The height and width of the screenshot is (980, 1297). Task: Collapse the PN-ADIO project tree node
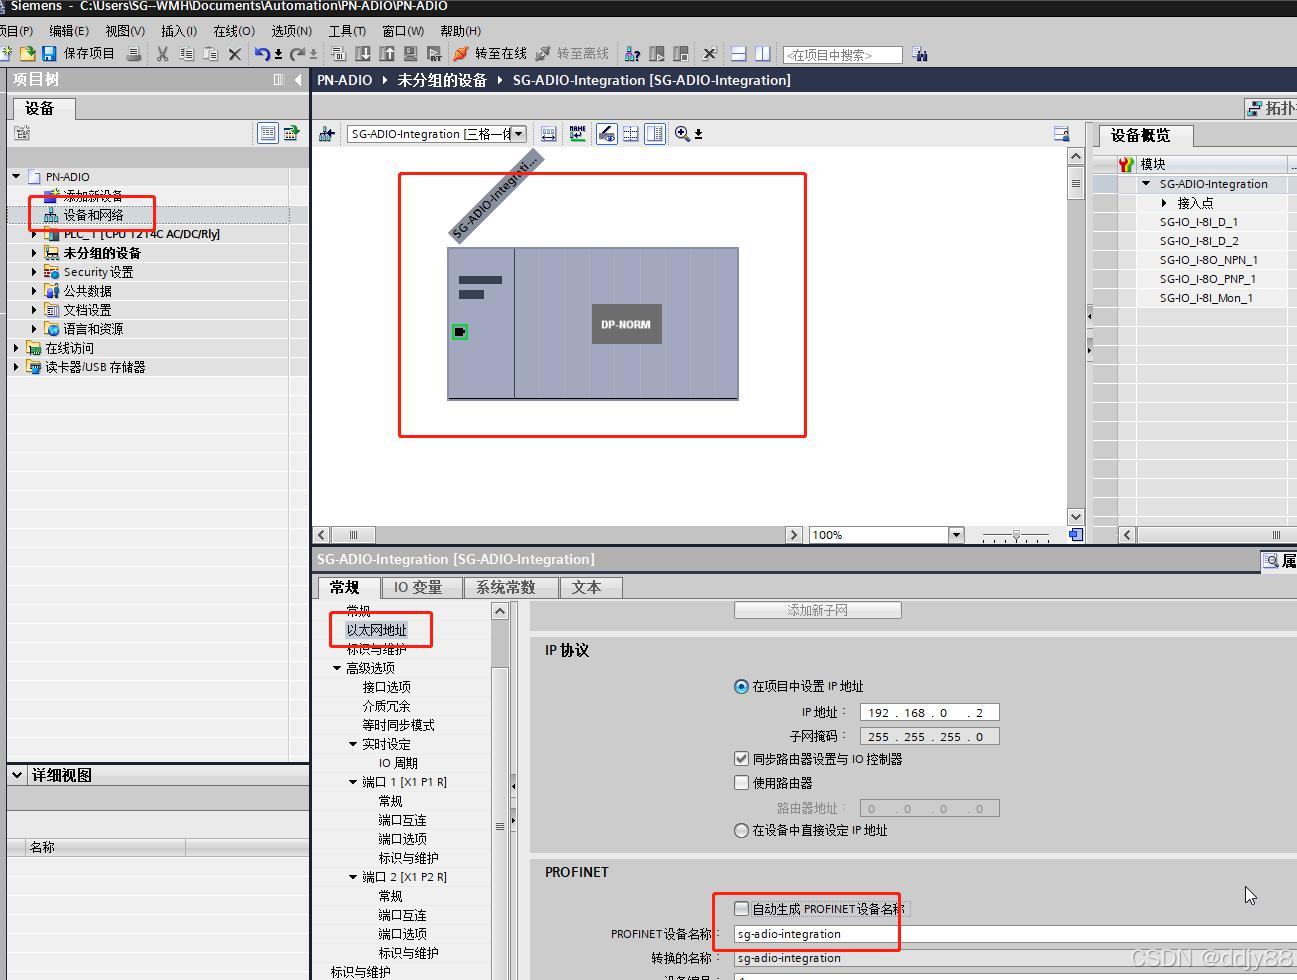[16, 176]
